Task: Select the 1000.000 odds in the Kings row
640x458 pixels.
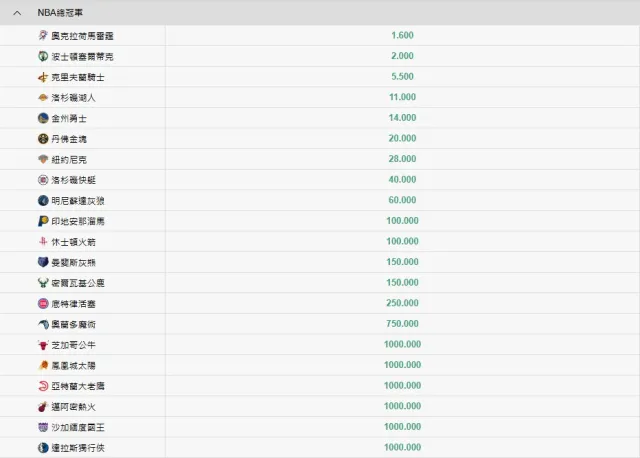Action: point(402,427)
